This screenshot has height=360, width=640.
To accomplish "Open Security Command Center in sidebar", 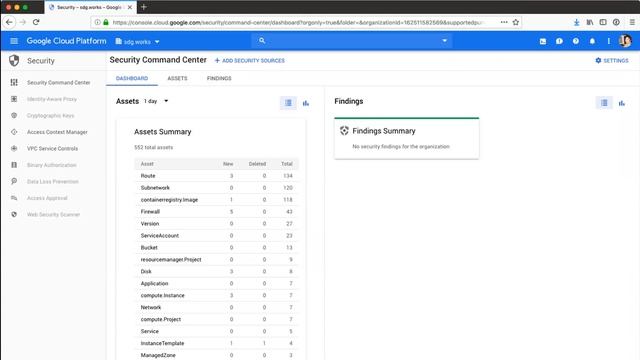I will coord(58,82).
